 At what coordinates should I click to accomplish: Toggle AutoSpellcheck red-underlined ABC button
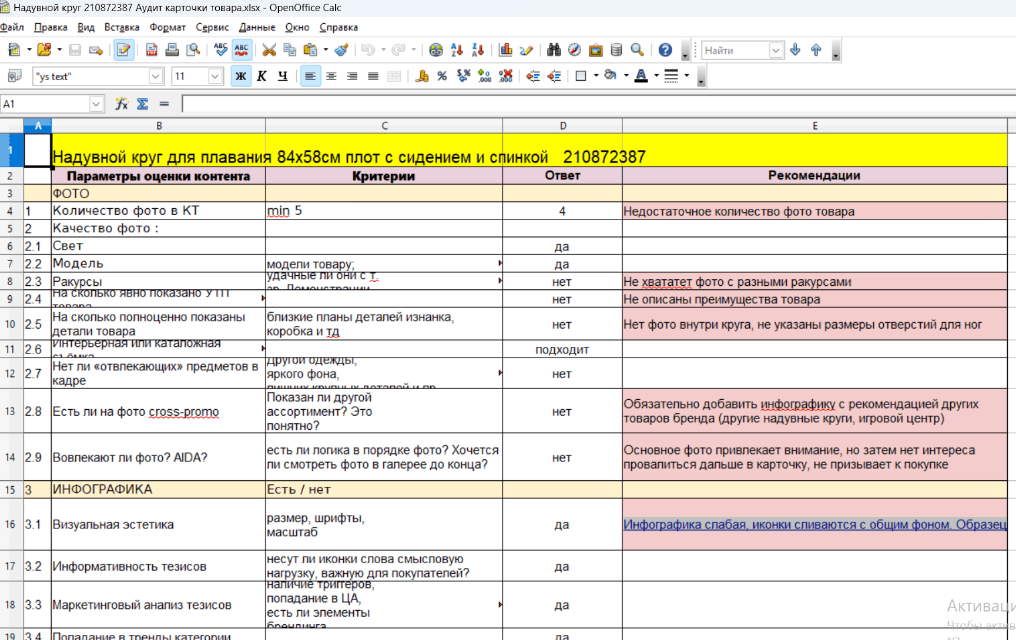241,50
